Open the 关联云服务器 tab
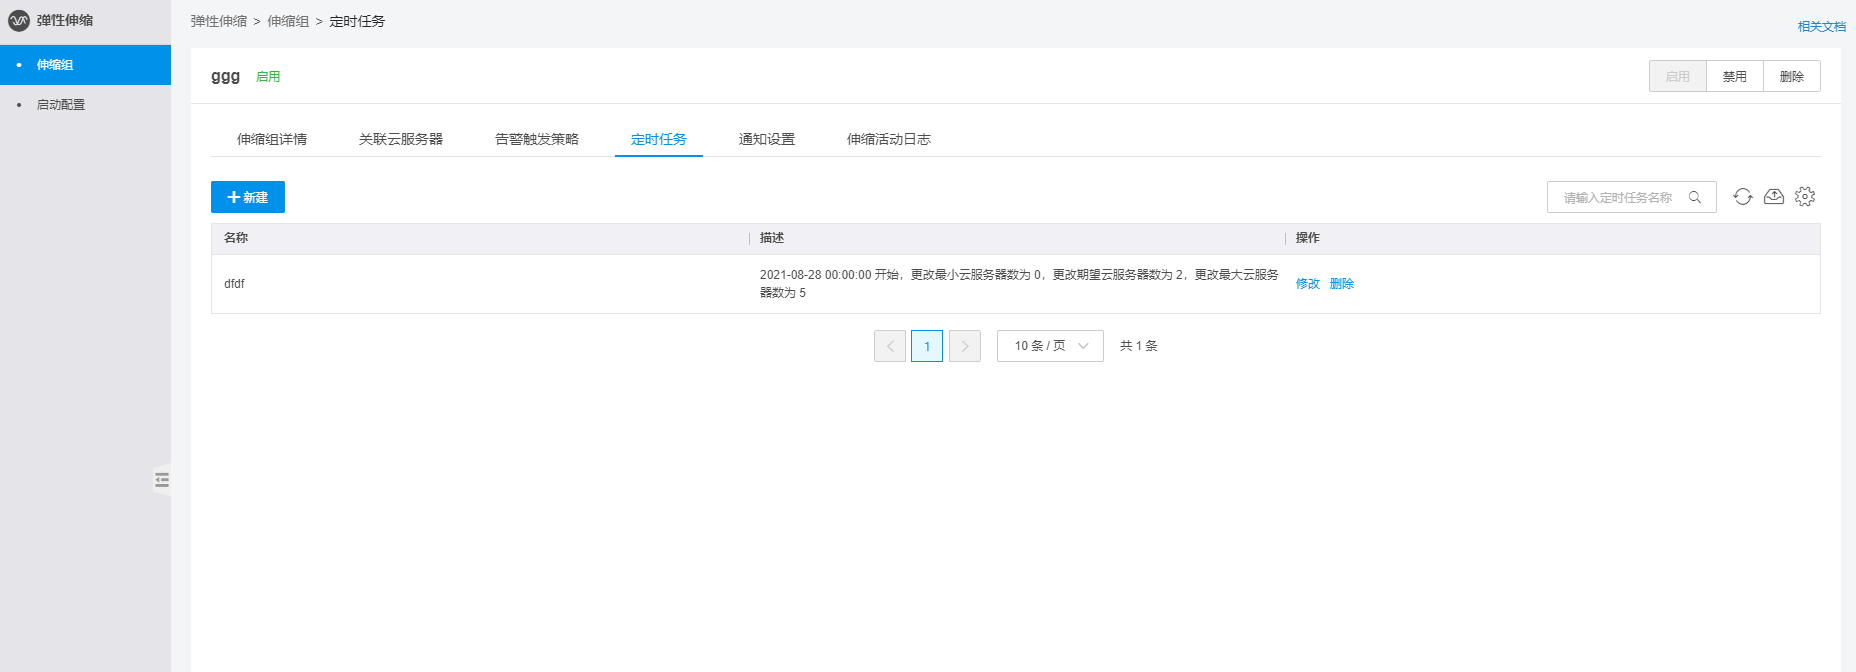The image size is (1856, 672). (401, 139)
